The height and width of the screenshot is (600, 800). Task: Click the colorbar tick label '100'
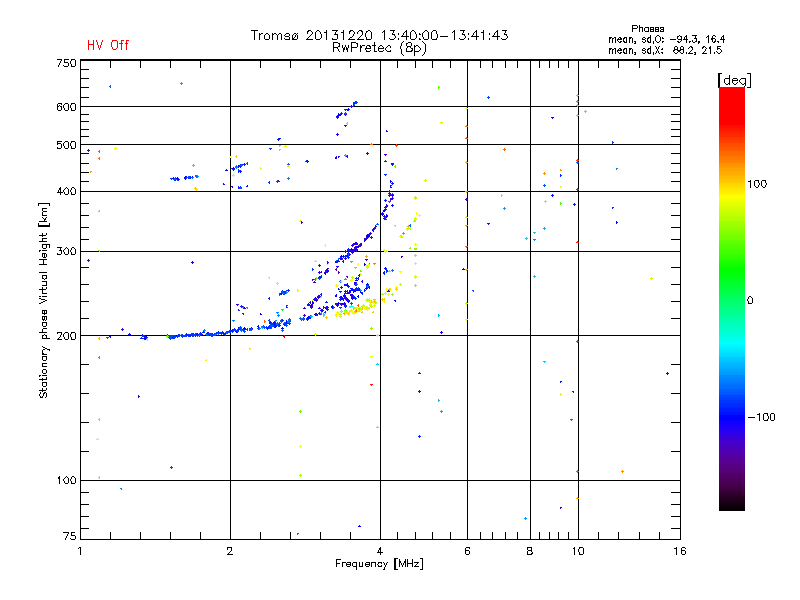pos(757,184)
